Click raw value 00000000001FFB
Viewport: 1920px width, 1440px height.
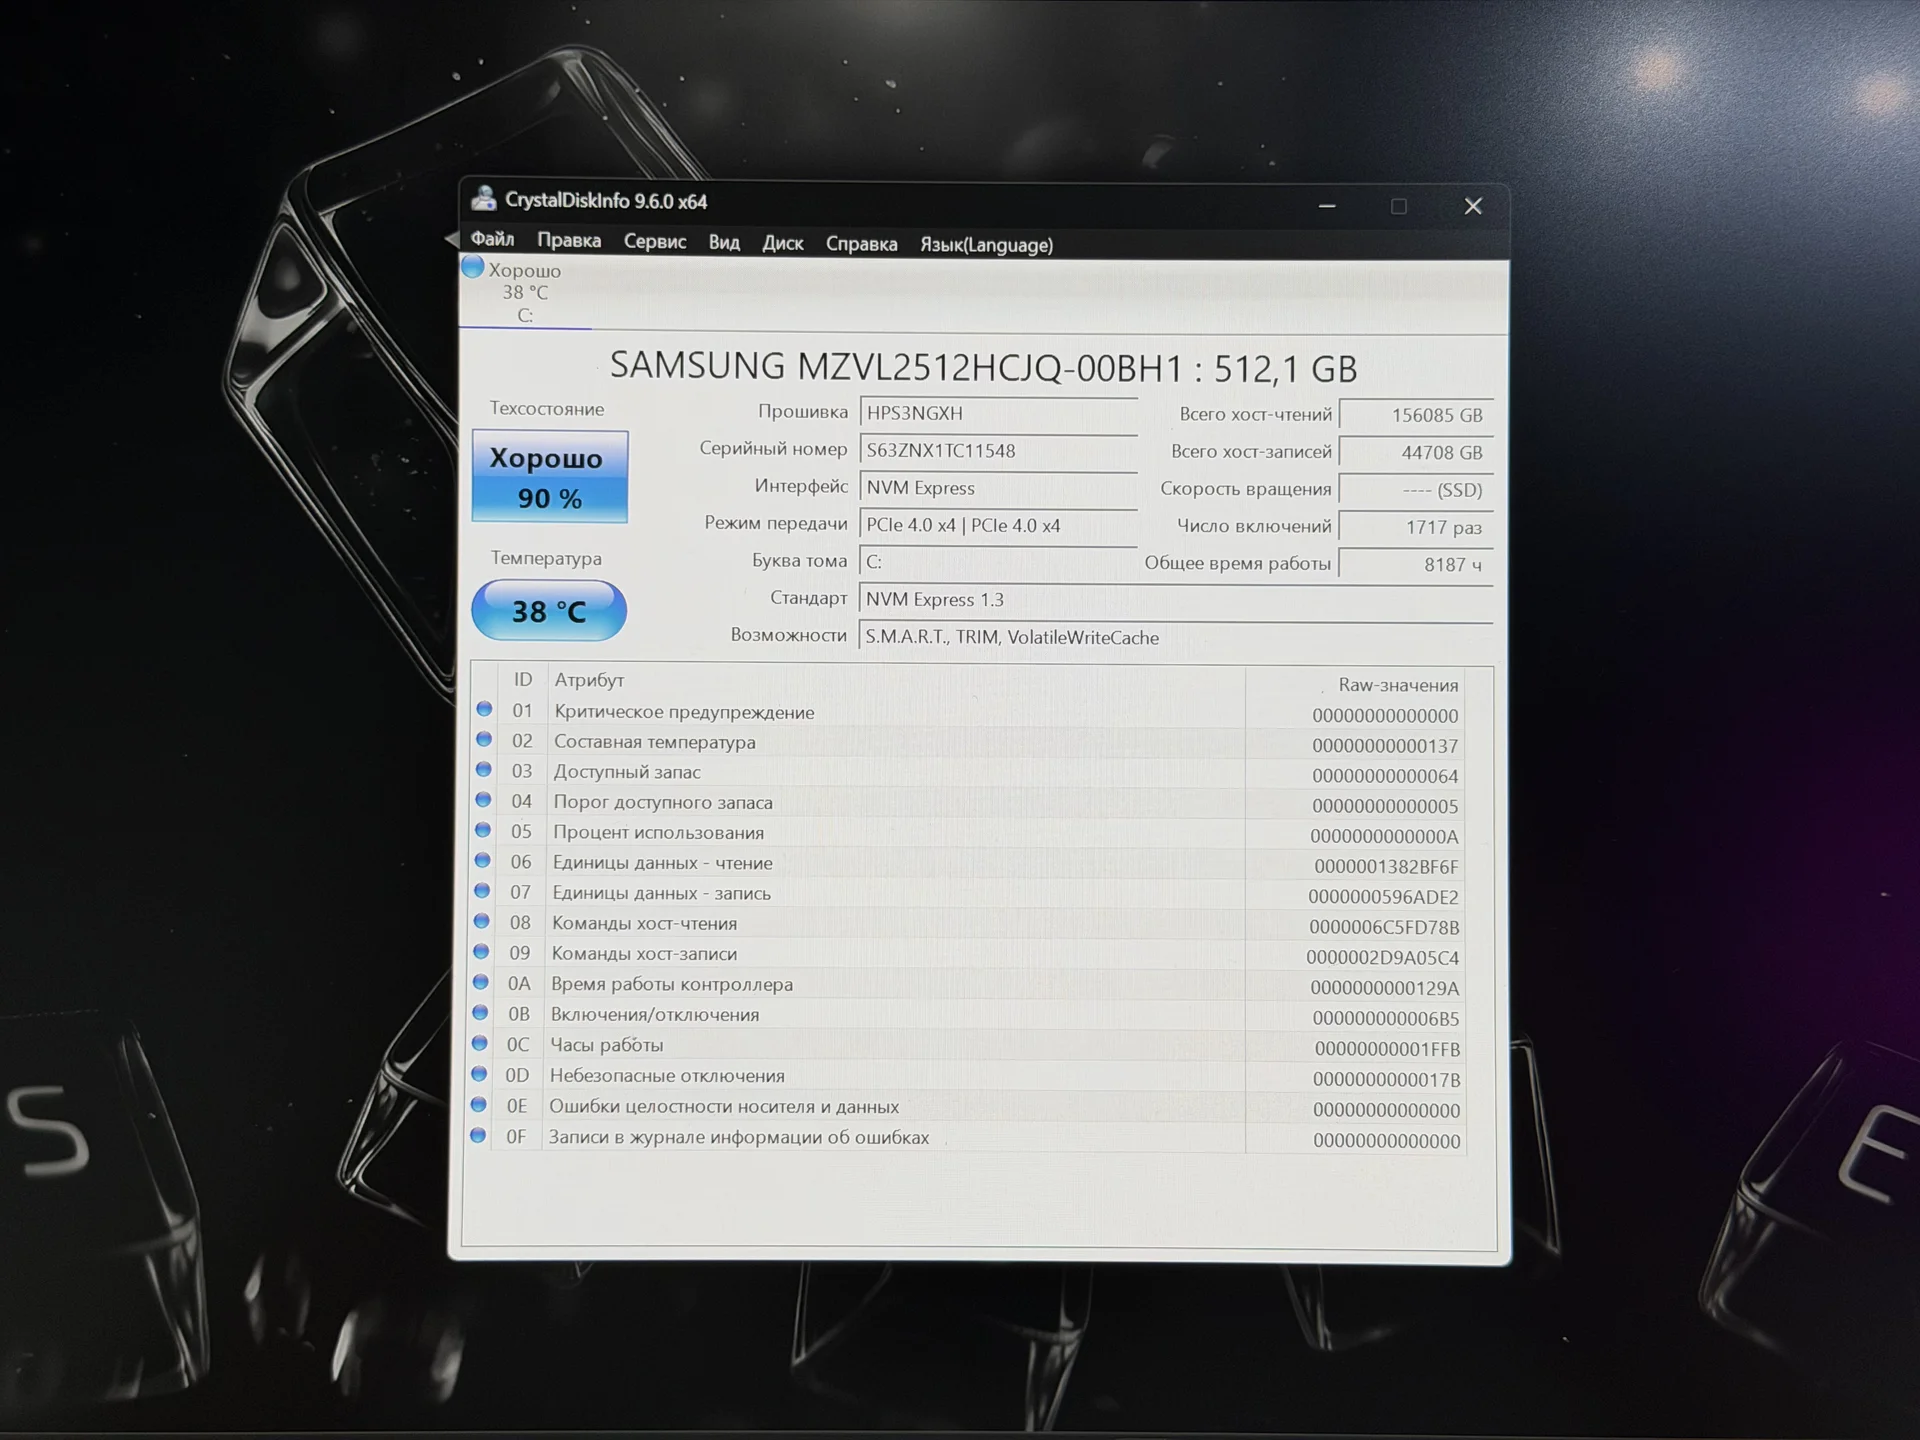(1387, 1049)
